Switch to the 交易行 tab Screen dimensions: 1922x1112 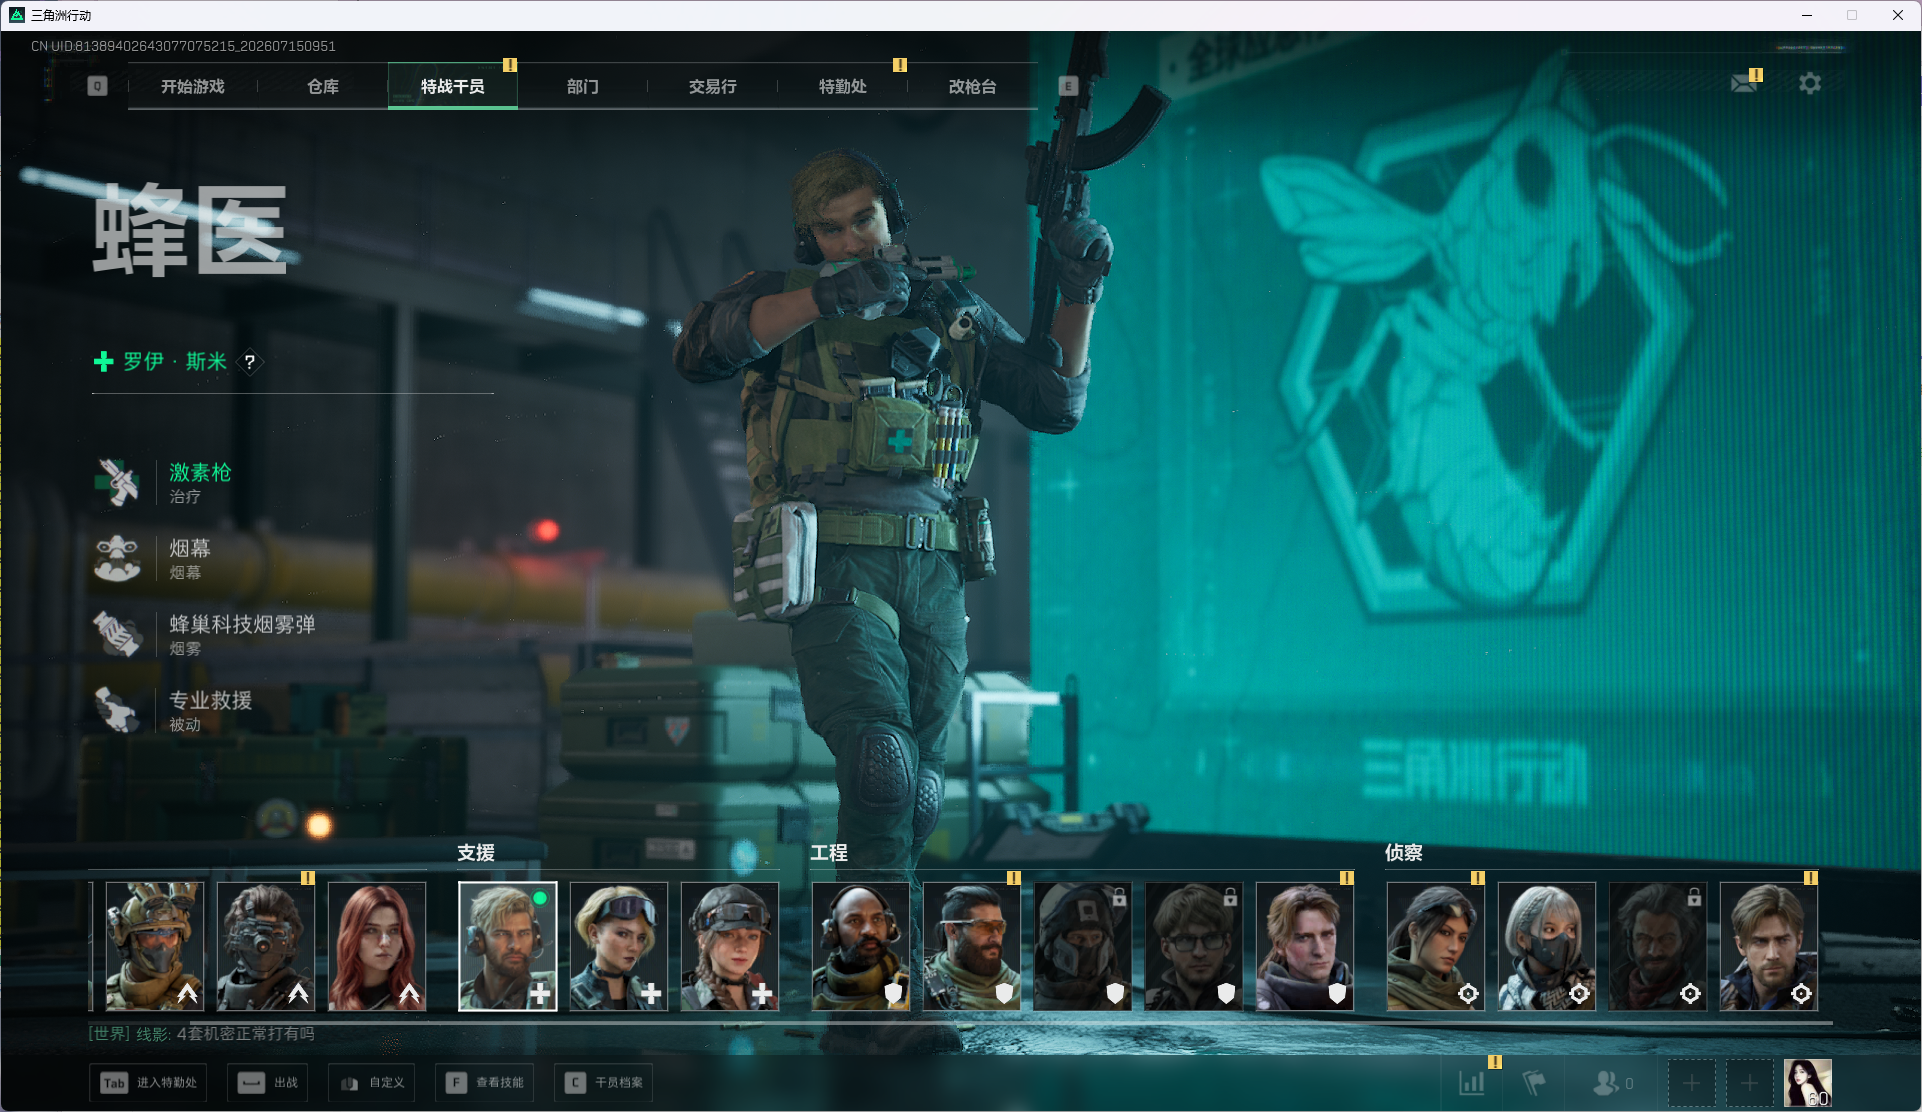[713, 87]
